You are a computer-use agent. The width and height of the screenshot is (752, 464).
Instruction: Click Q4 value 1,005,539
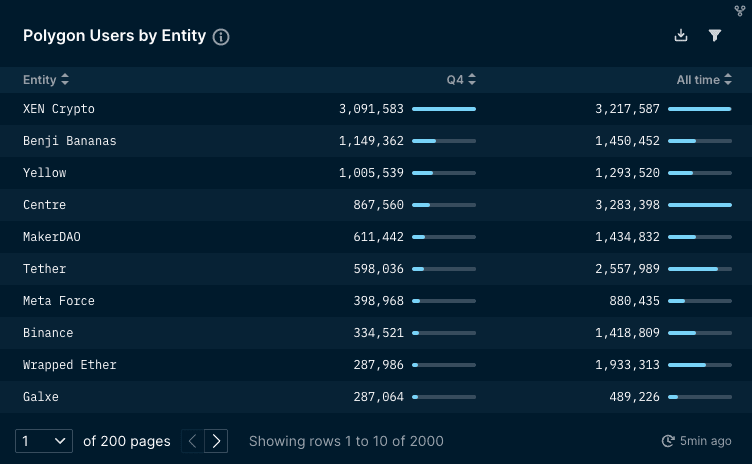pyautogui.click(x=371, y=173)
